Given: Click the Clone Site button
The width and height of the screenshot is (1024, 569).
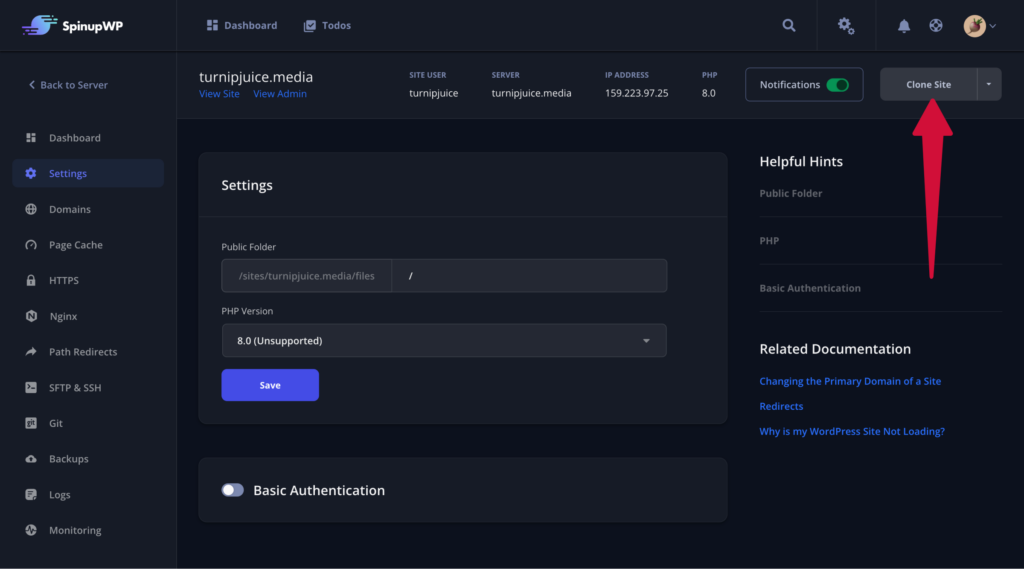Looking at the screenshot, I should pos(928,84).
